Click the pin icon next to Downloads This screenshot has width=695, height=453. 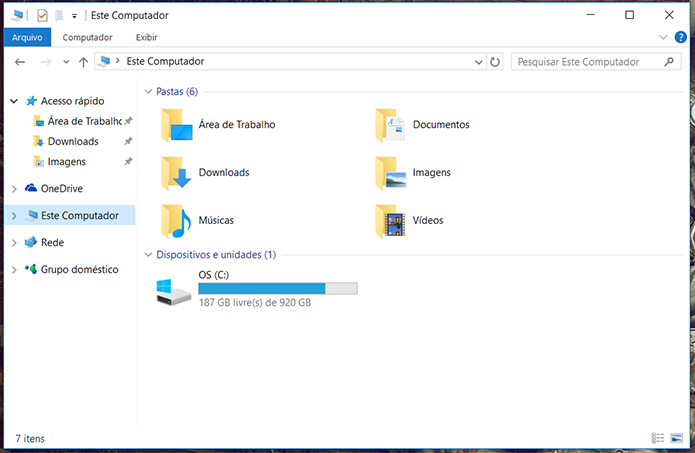point(128,141)
